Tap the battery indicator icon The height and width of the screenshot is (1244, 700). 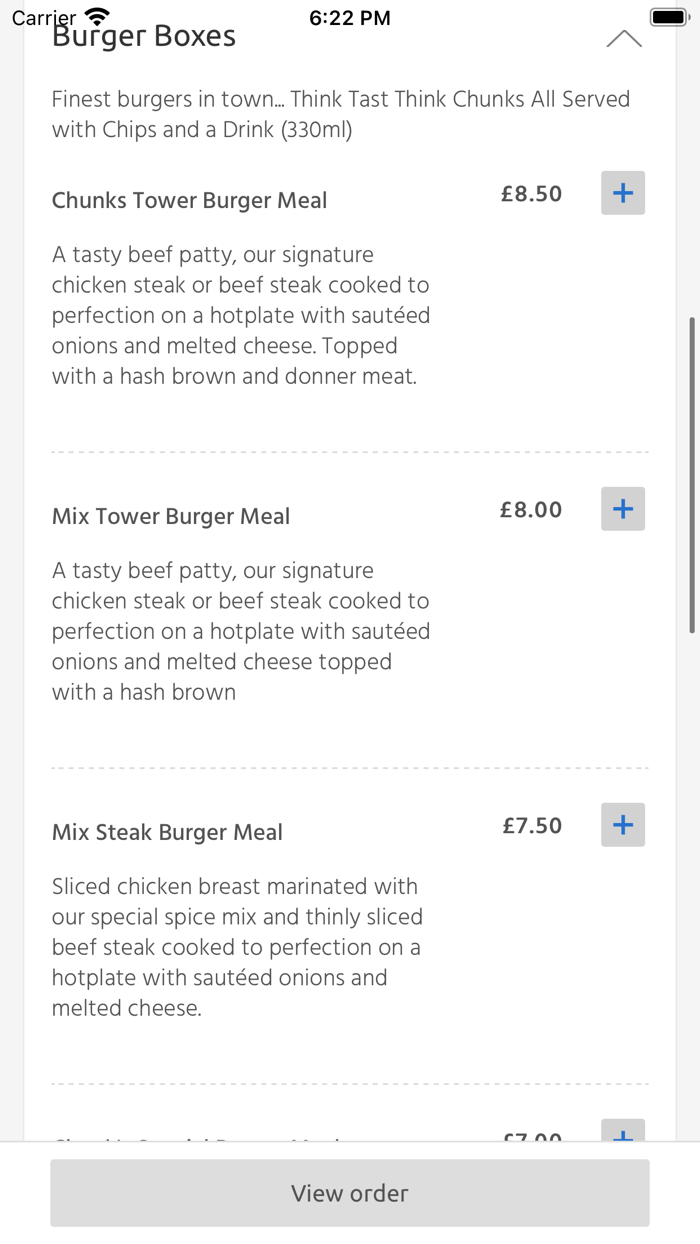coord(668,15)
